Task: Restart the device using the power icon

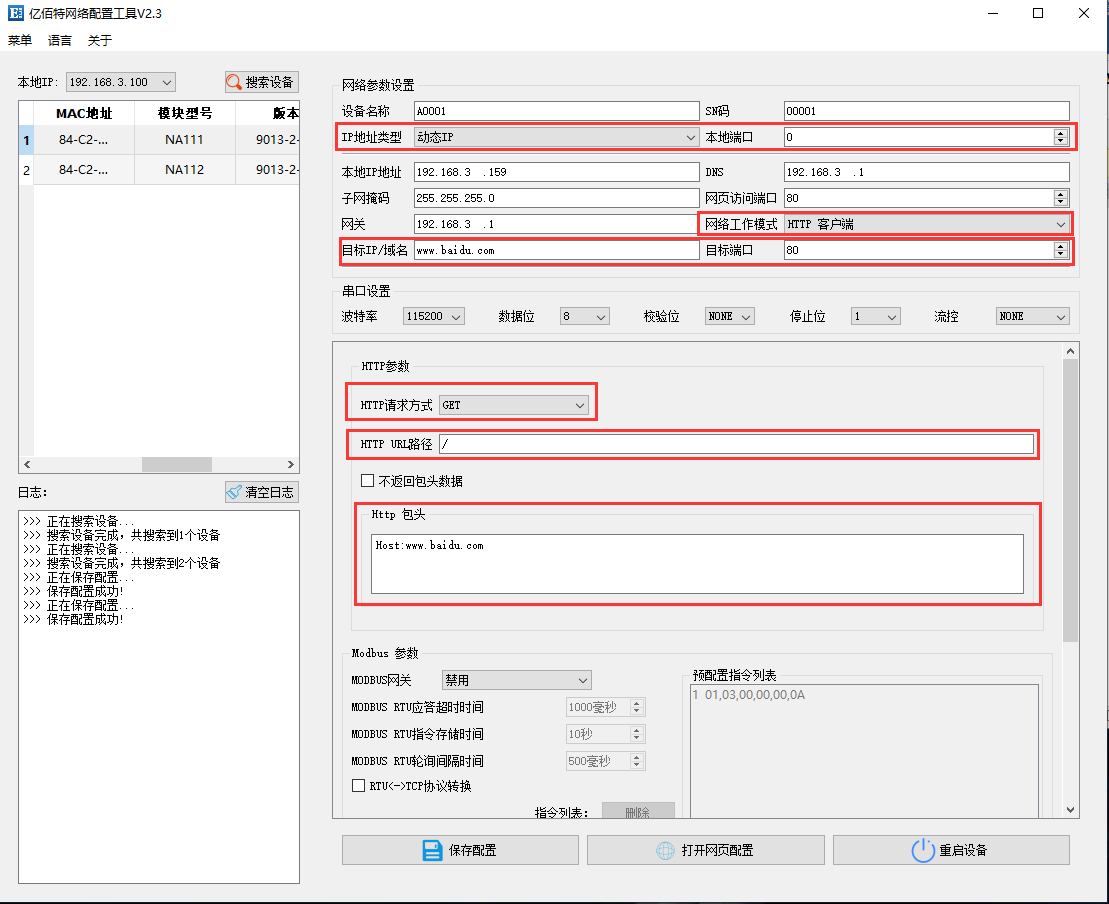Action: [x=924, y=849]
